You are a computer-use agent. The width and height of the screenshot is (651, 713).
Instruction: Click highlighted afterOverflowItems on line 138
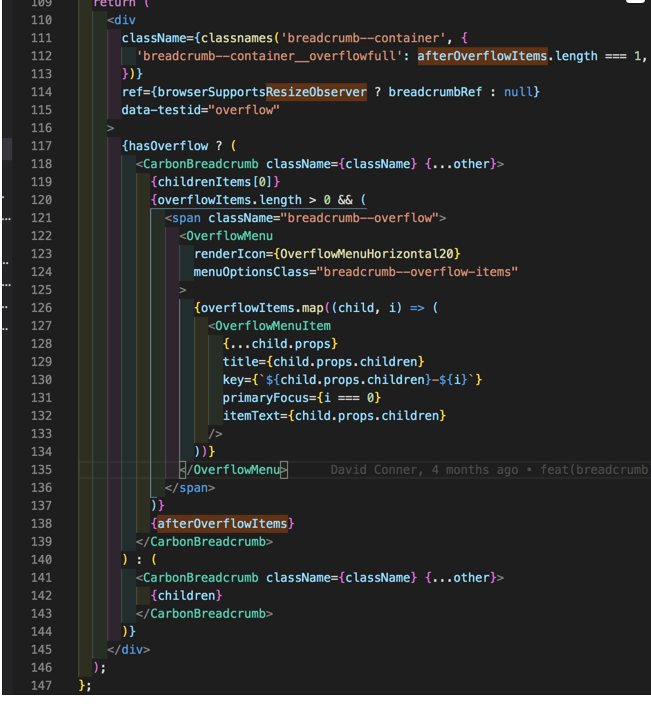point(222,523)
